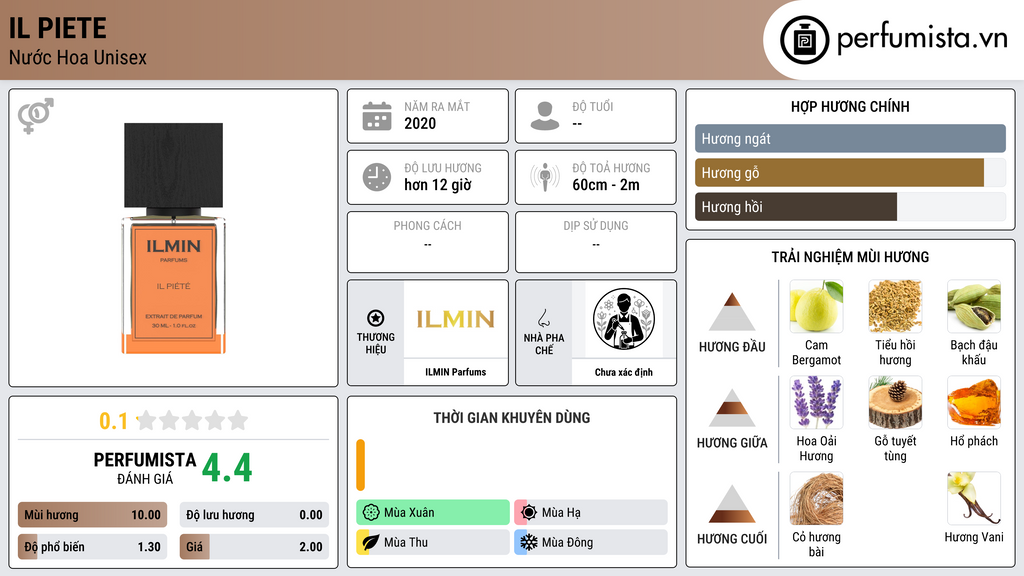This screenshot has height=576, width=1024.
Task: Click the green 4.4 Perfumista score
Action: [227, 468]
